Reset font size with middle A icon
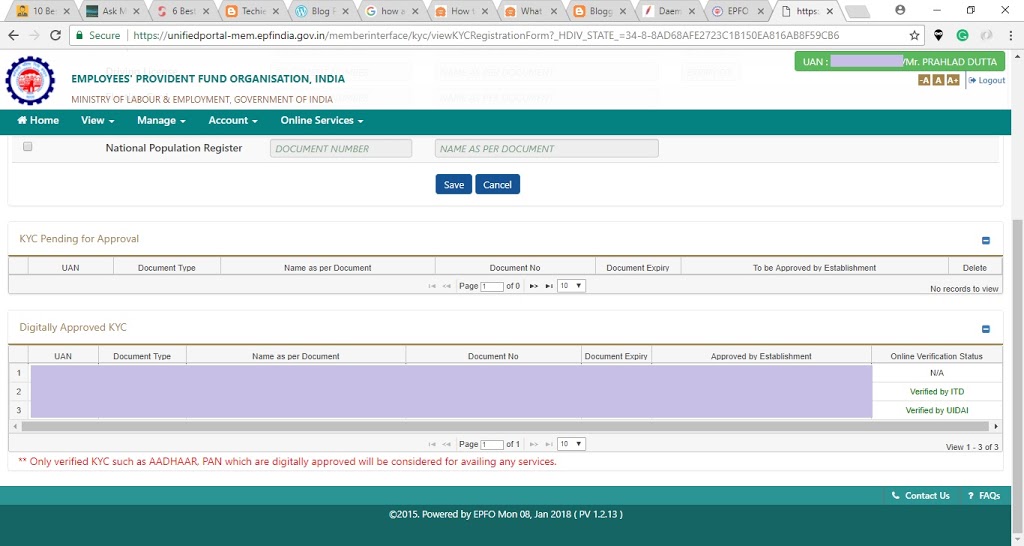Viewport: 1024px width, 546px height. click(938, 80)
